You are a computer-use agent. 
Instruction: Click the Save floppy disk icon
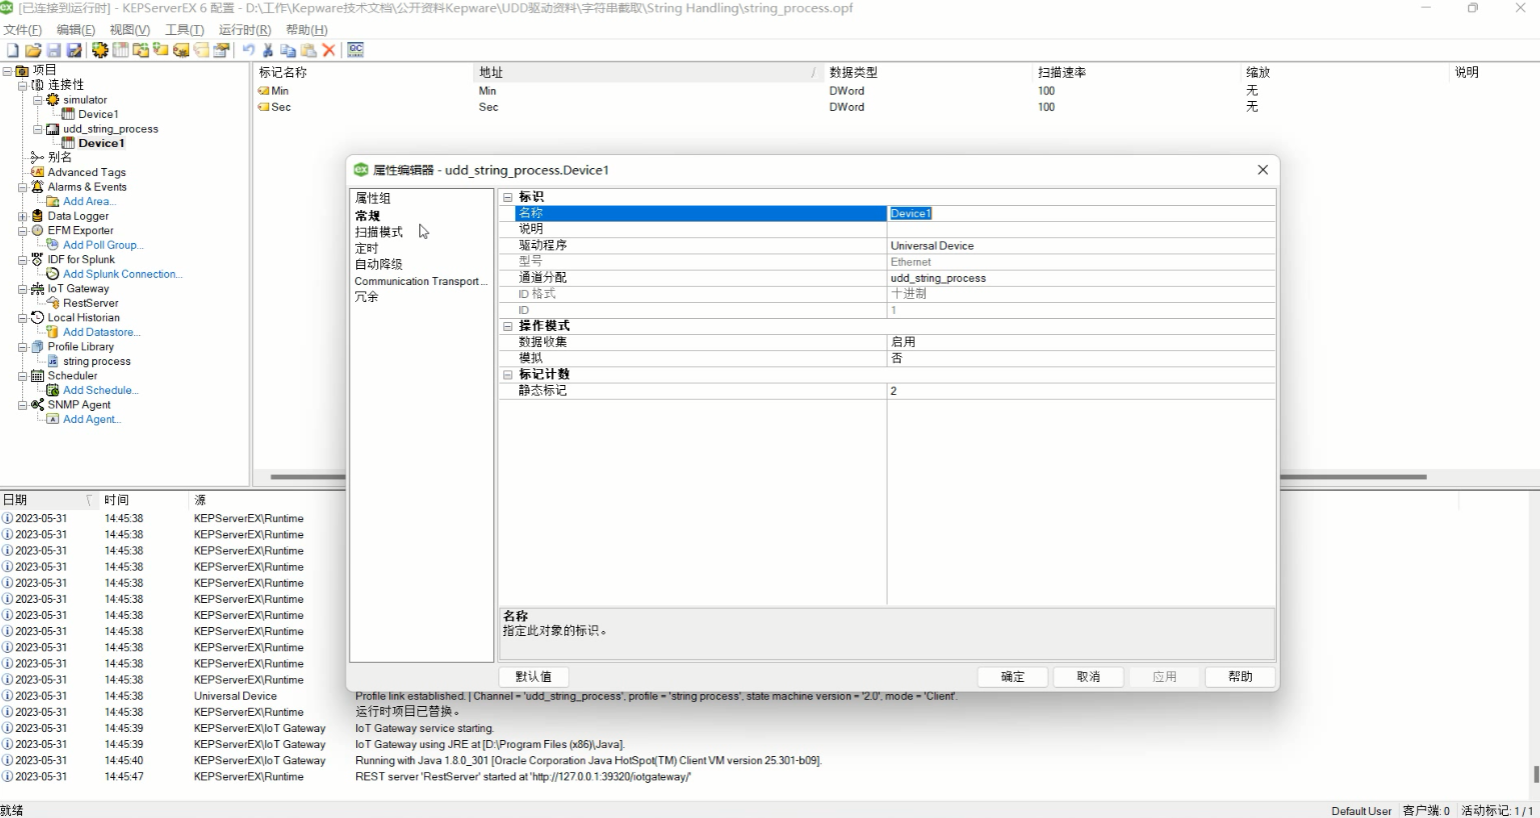pos(53,50)
